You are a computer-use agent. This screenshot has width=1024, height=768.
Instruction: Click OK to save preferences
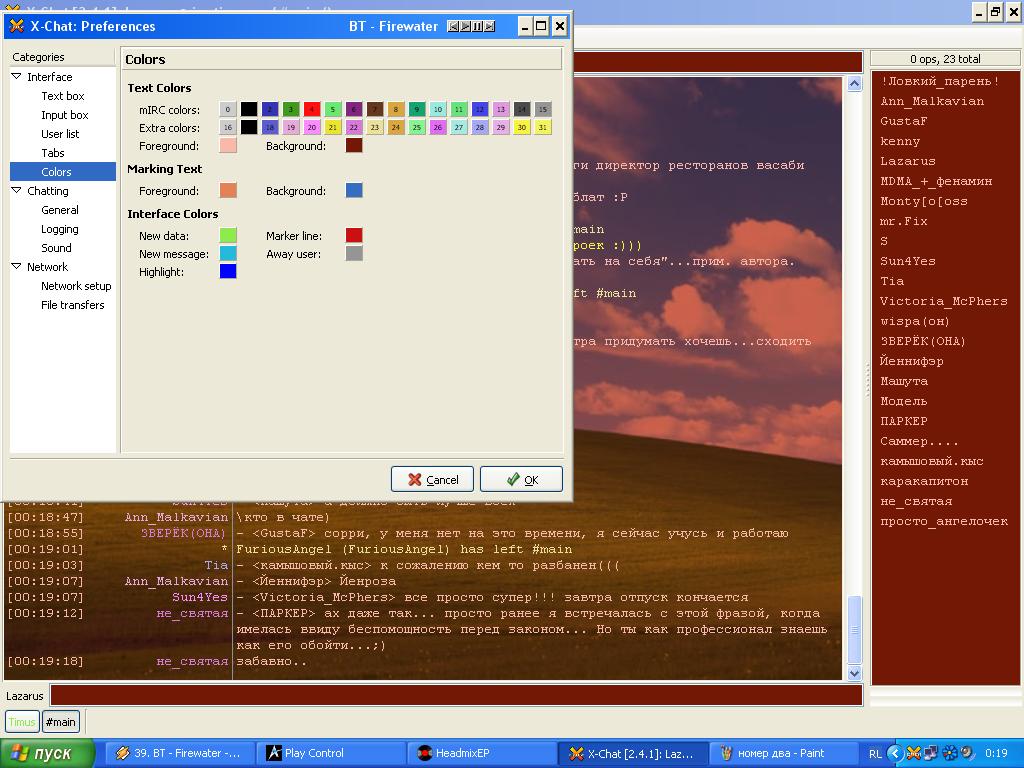coord(521,479)
